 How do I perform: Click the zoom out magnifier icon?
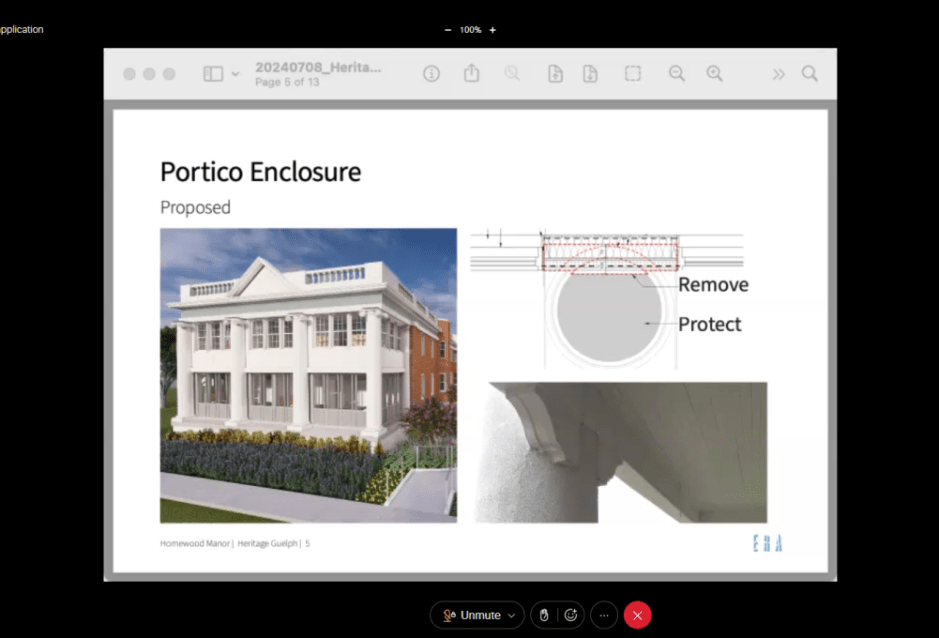coord(677,74)
